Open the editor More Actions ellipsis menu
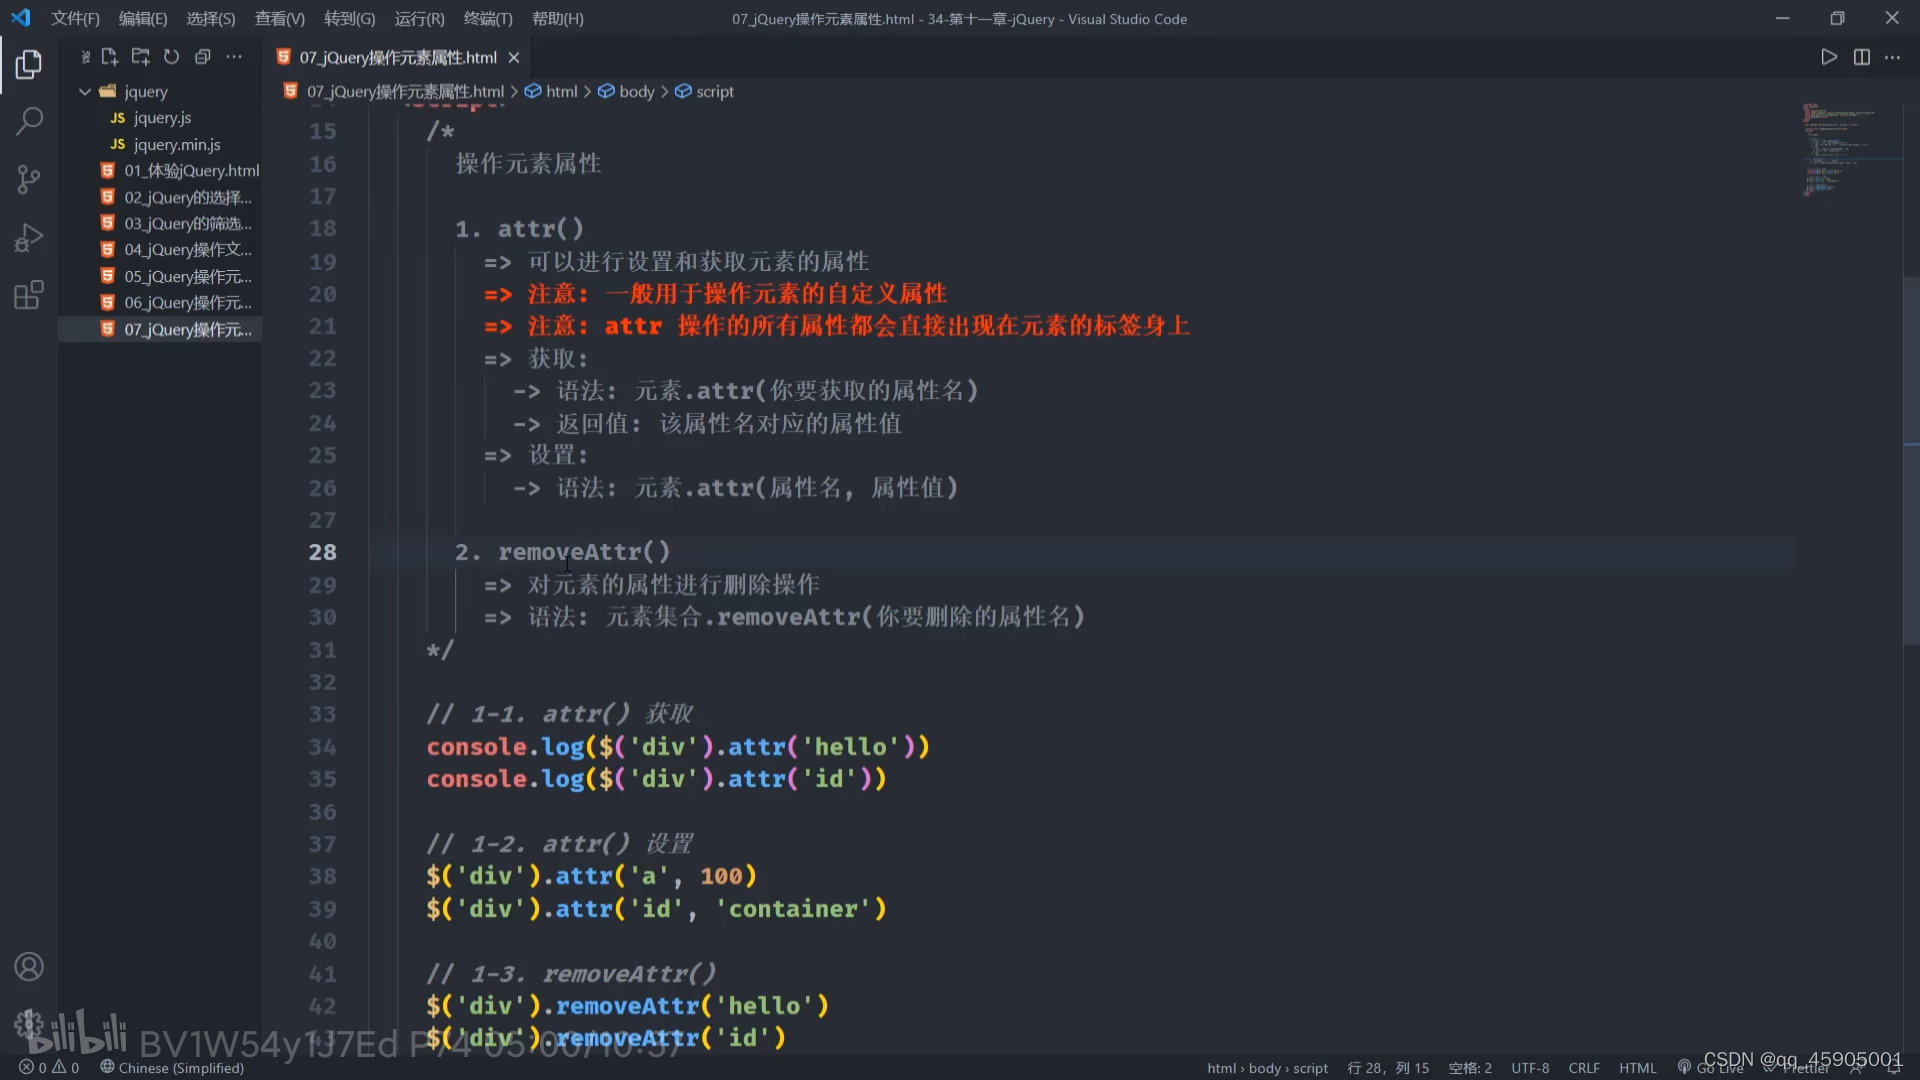 click(x=1892, y=57)
